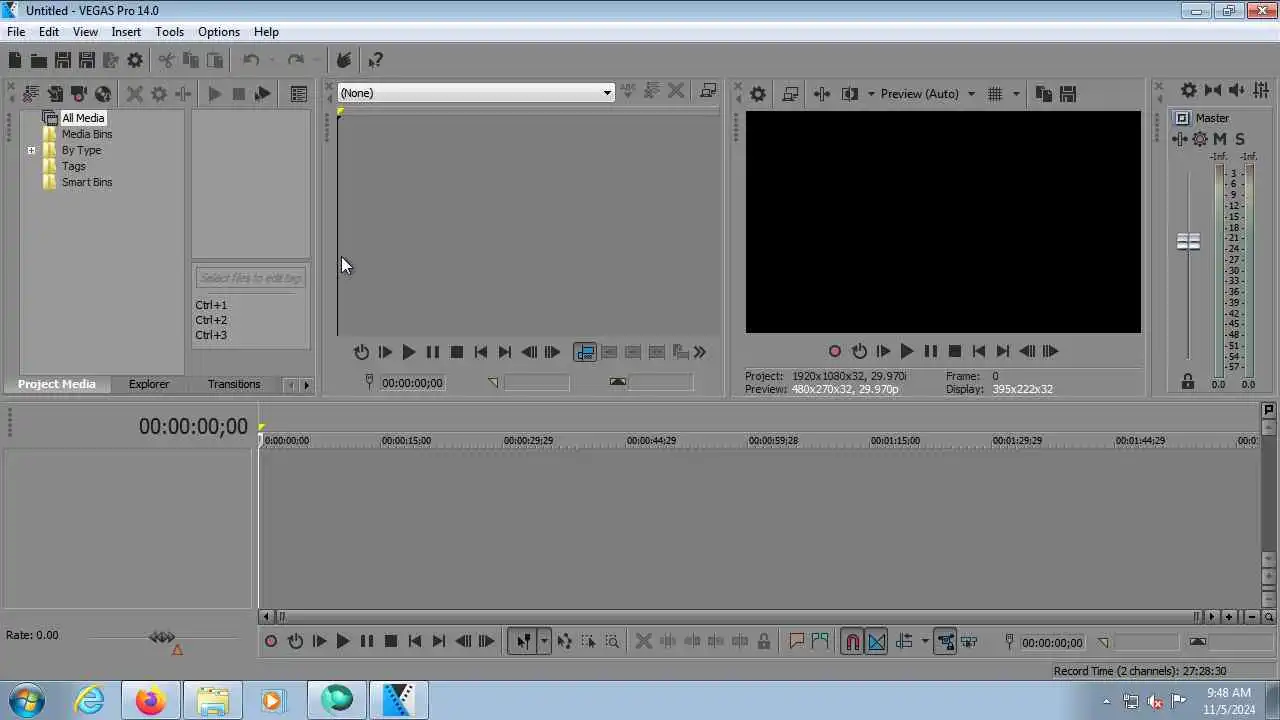Click Selection Edit Tool in timeline toolbar
Image resolution: width=1280 pixels, height=720 pixels.
(588, 642)
